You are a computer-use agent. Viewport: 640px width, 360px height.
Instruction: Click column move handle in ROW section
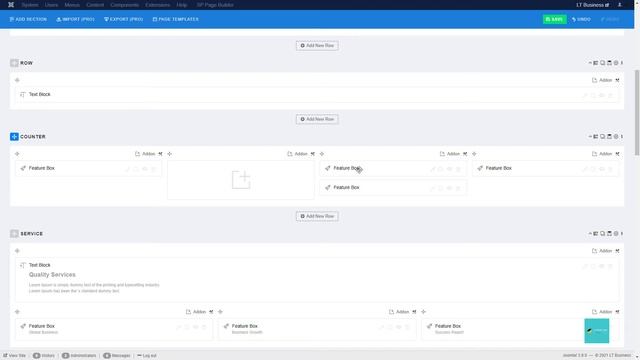point(17,80)
